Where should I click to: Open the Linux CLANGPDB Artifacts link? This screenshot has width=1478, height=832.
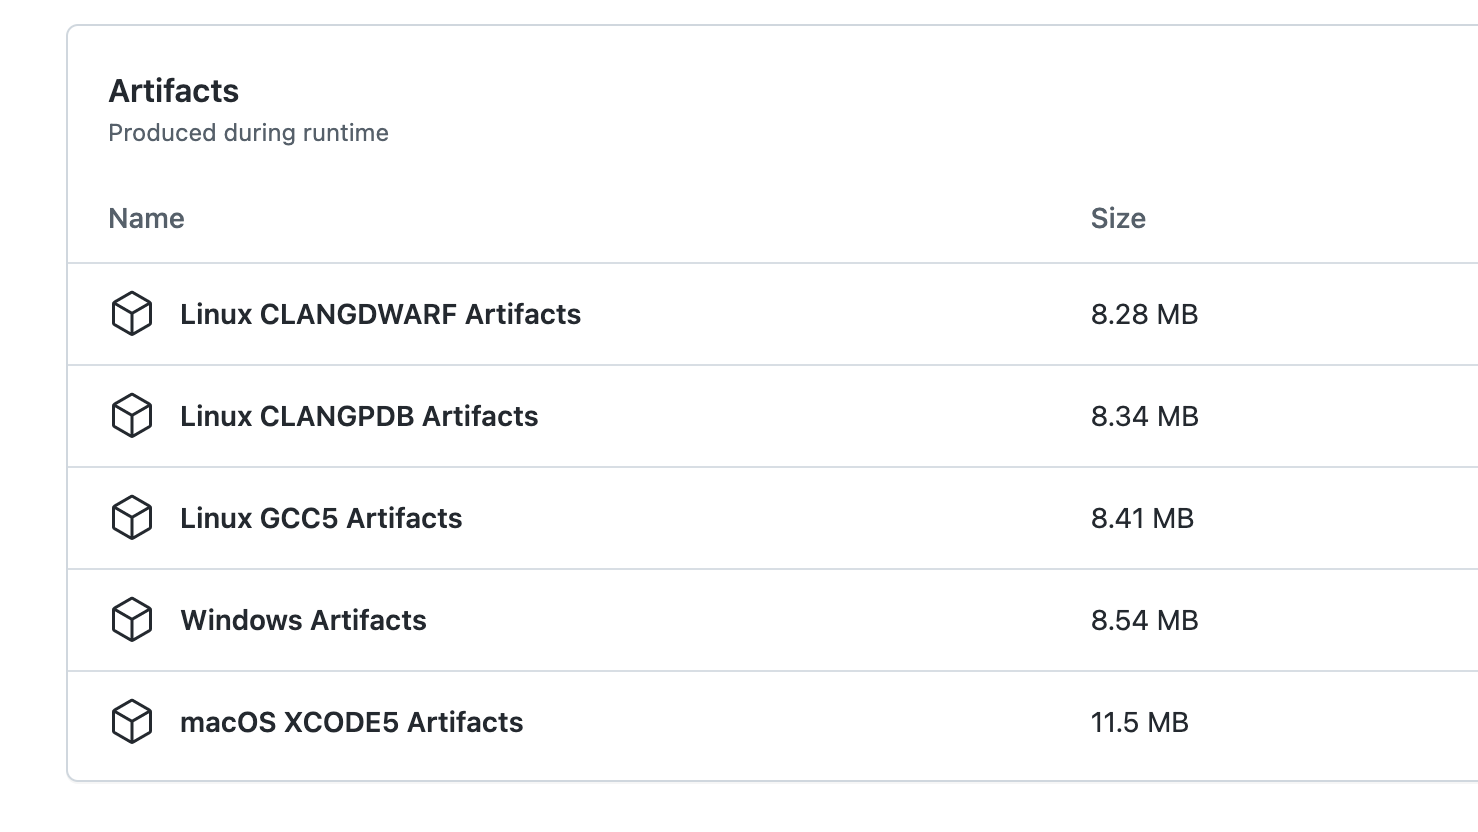coord(359,416)
